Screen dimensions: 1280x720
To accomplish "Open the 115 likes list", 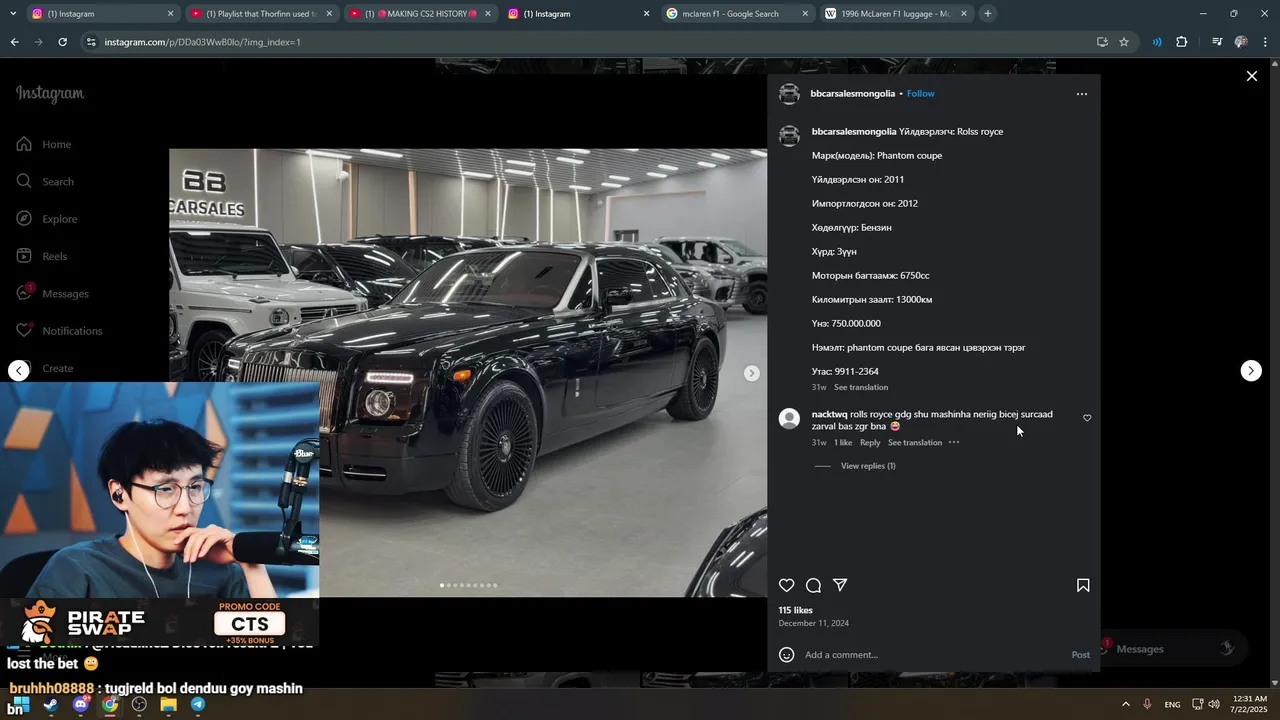I will click(x=796, y=610).
